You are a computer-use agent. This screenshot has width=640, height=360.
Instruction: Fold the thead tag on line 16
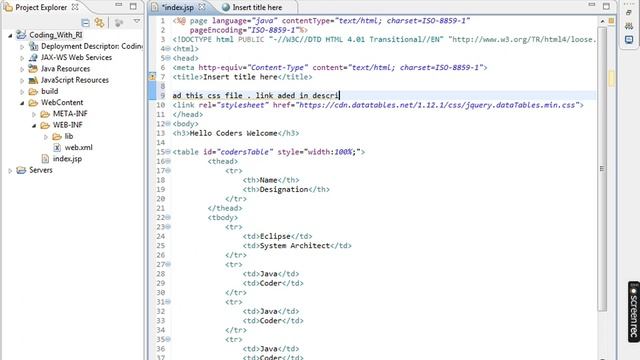tap(168, 161)
